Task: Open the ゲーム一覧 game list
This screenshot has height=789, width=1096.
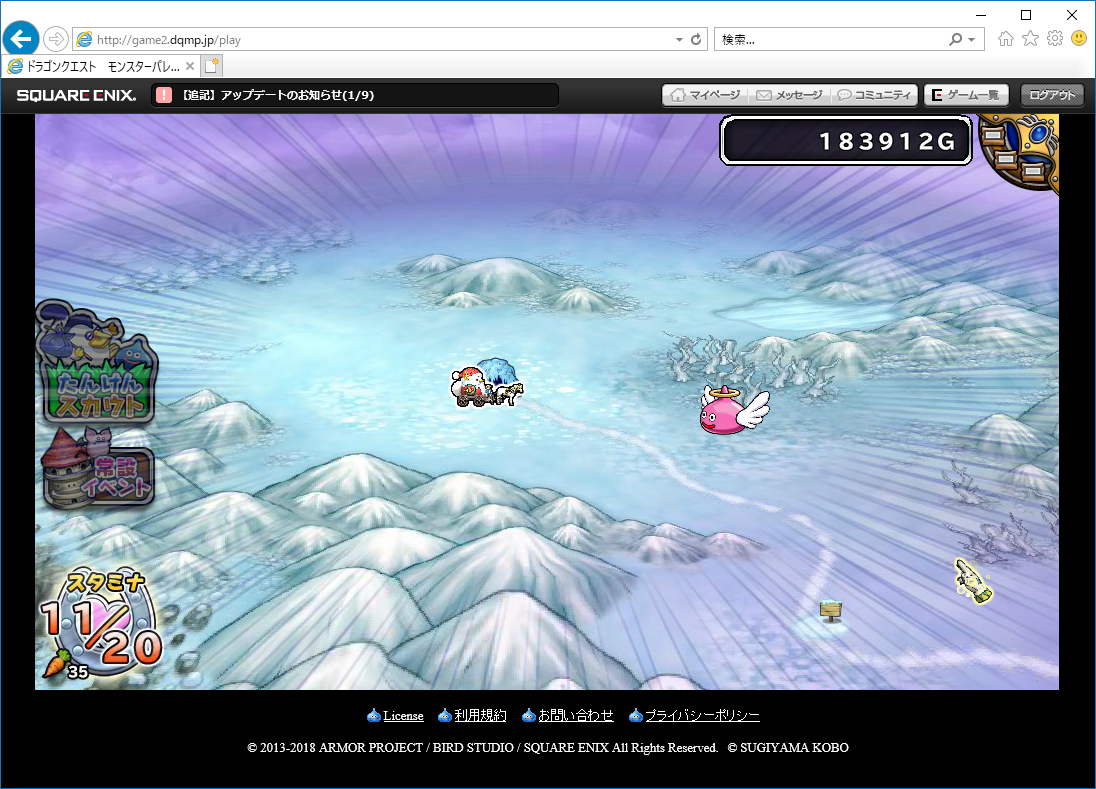Action: tap(964, 95)
